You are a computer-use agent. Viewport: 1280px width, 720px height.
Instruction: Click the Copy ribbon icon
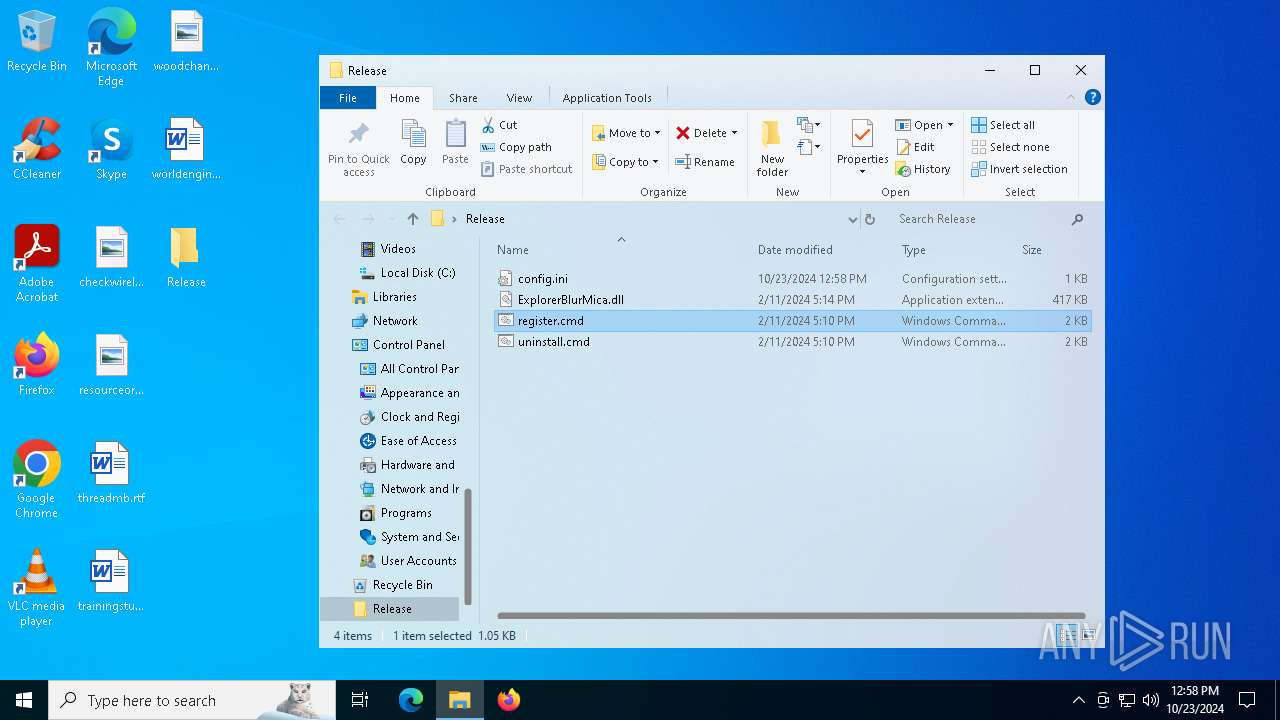(413, 134)
